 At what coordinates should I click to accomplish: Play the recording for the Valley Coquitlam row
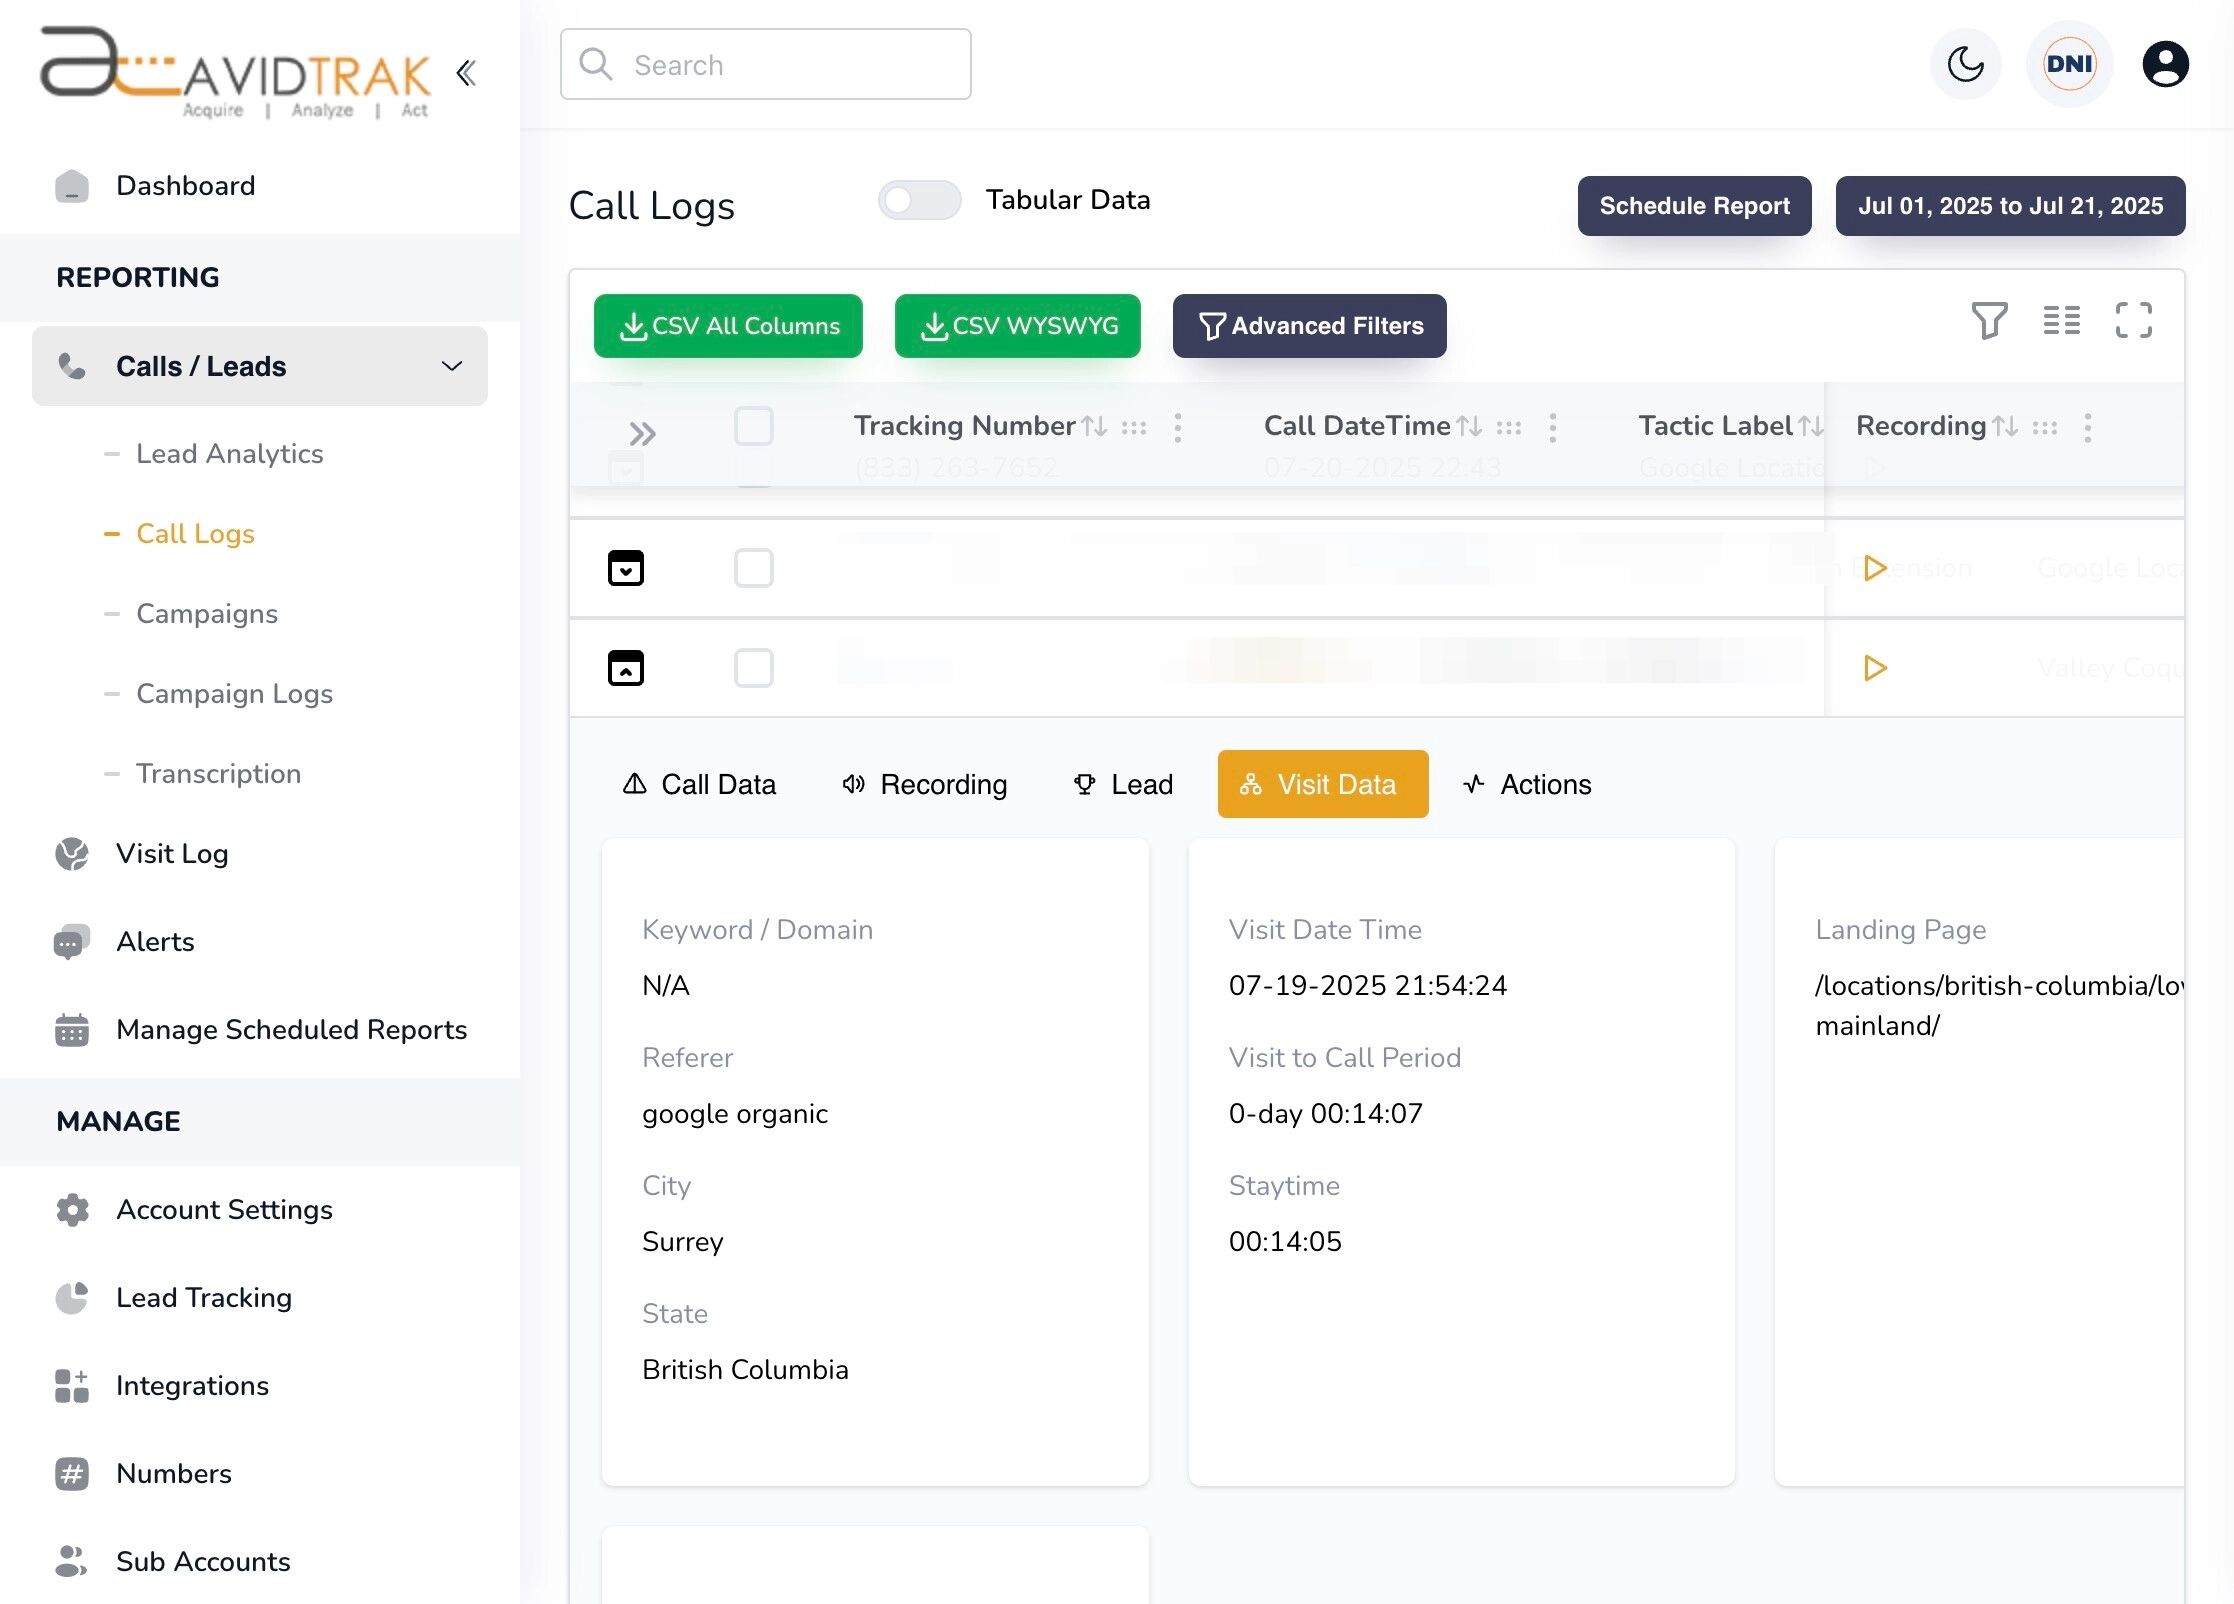tap(1874, 668)
